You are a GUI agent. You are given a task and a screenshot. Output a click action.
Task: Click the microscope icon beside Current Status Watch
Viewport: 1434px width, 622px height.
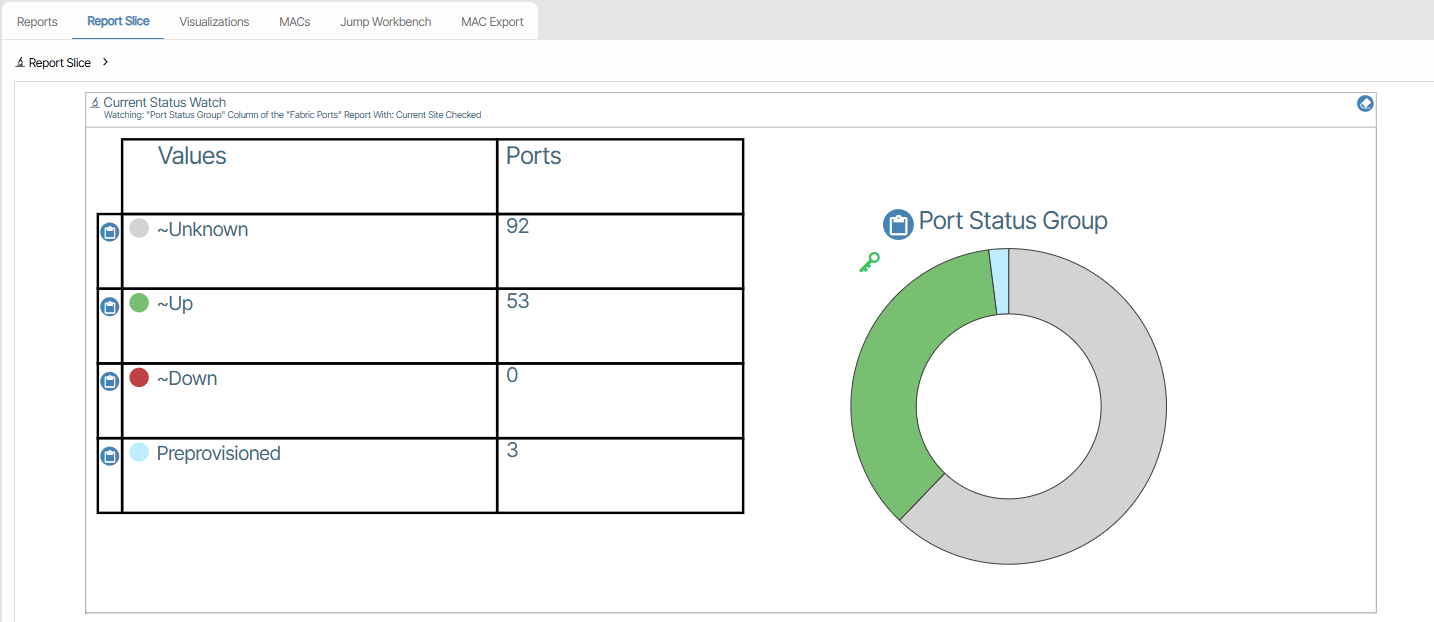pos(95,102)
